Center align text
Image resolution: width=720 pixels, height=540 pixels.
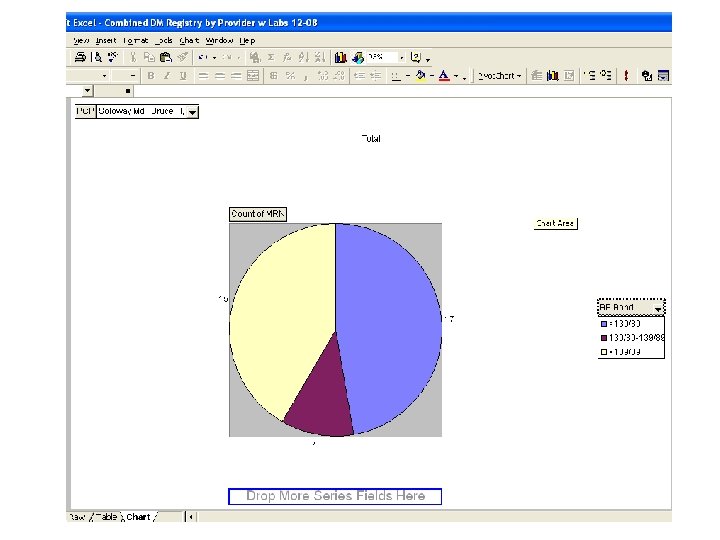(x=219, y=76)
